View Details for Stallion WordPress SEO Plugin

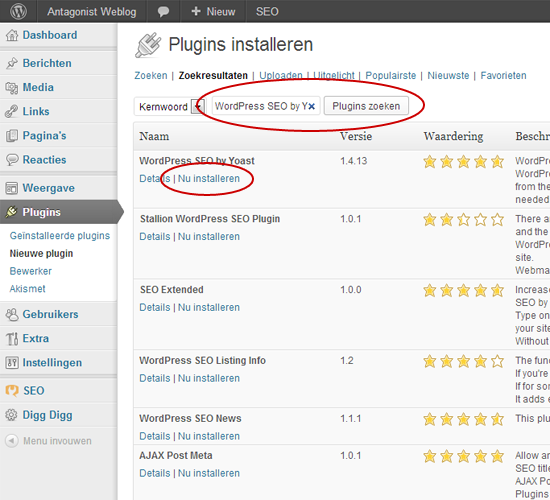click(x=155, y=236)
